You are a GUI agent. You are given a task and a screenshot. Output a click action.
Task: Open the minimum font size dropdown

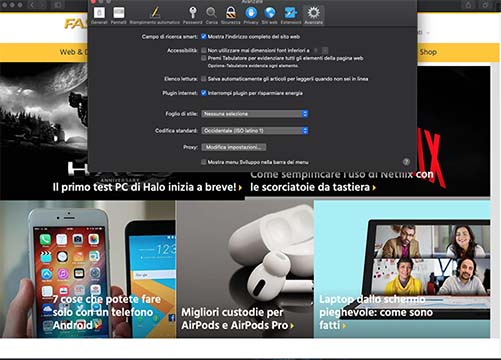[x=321, y=51]
